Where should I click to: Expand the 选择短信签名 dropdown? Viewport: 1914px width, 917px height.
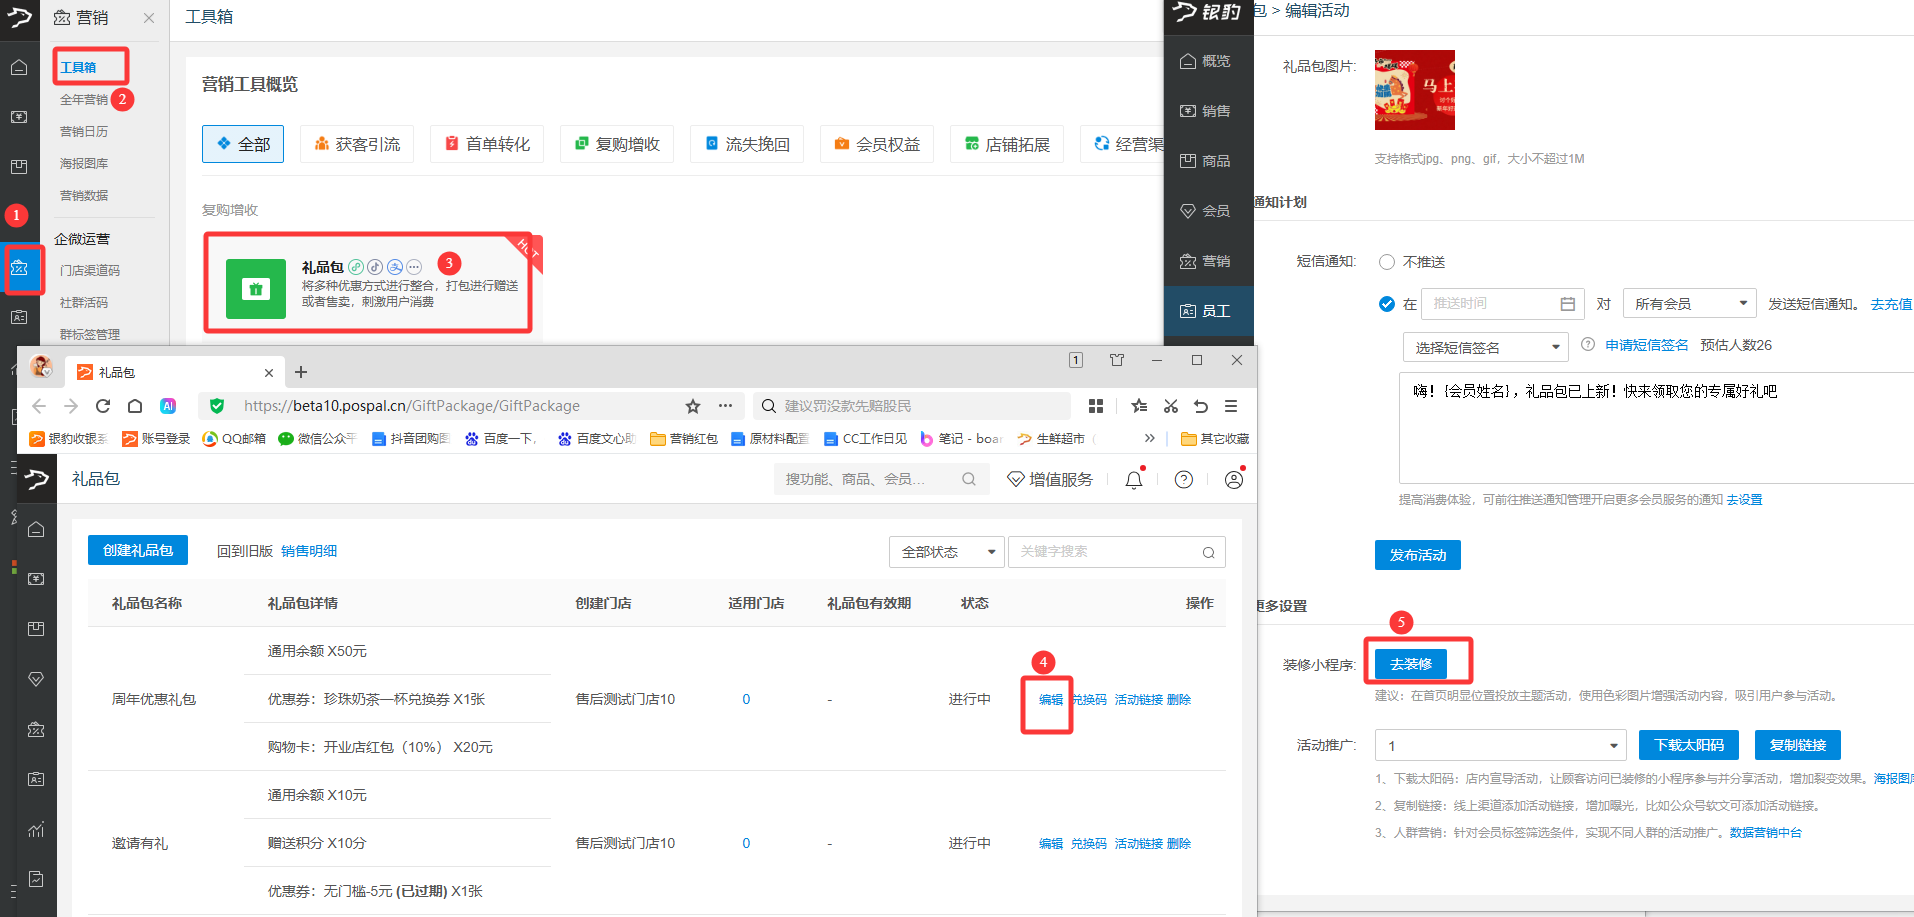point(1485,348)
